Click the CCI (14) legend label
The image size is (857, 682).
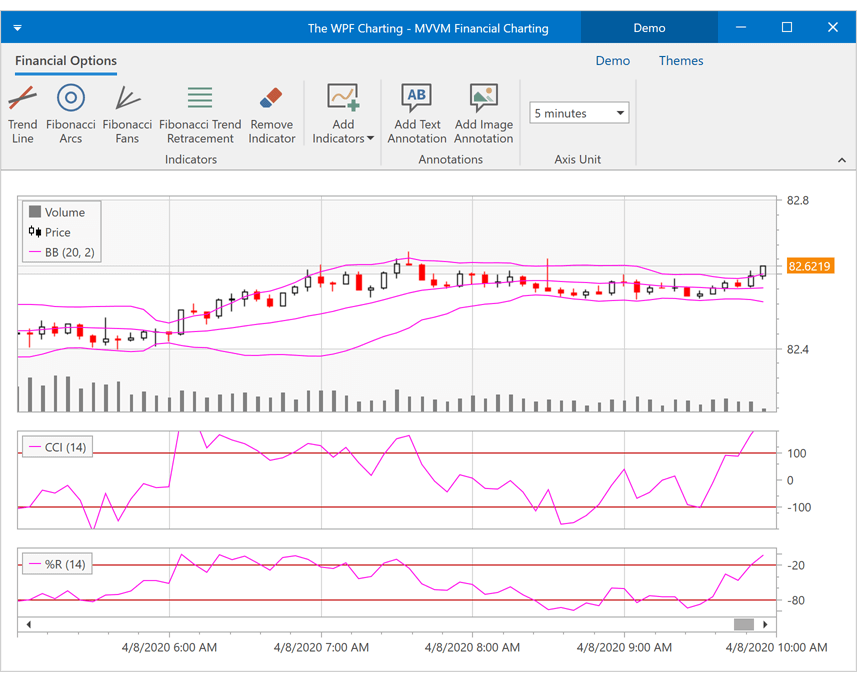[56, 447]
